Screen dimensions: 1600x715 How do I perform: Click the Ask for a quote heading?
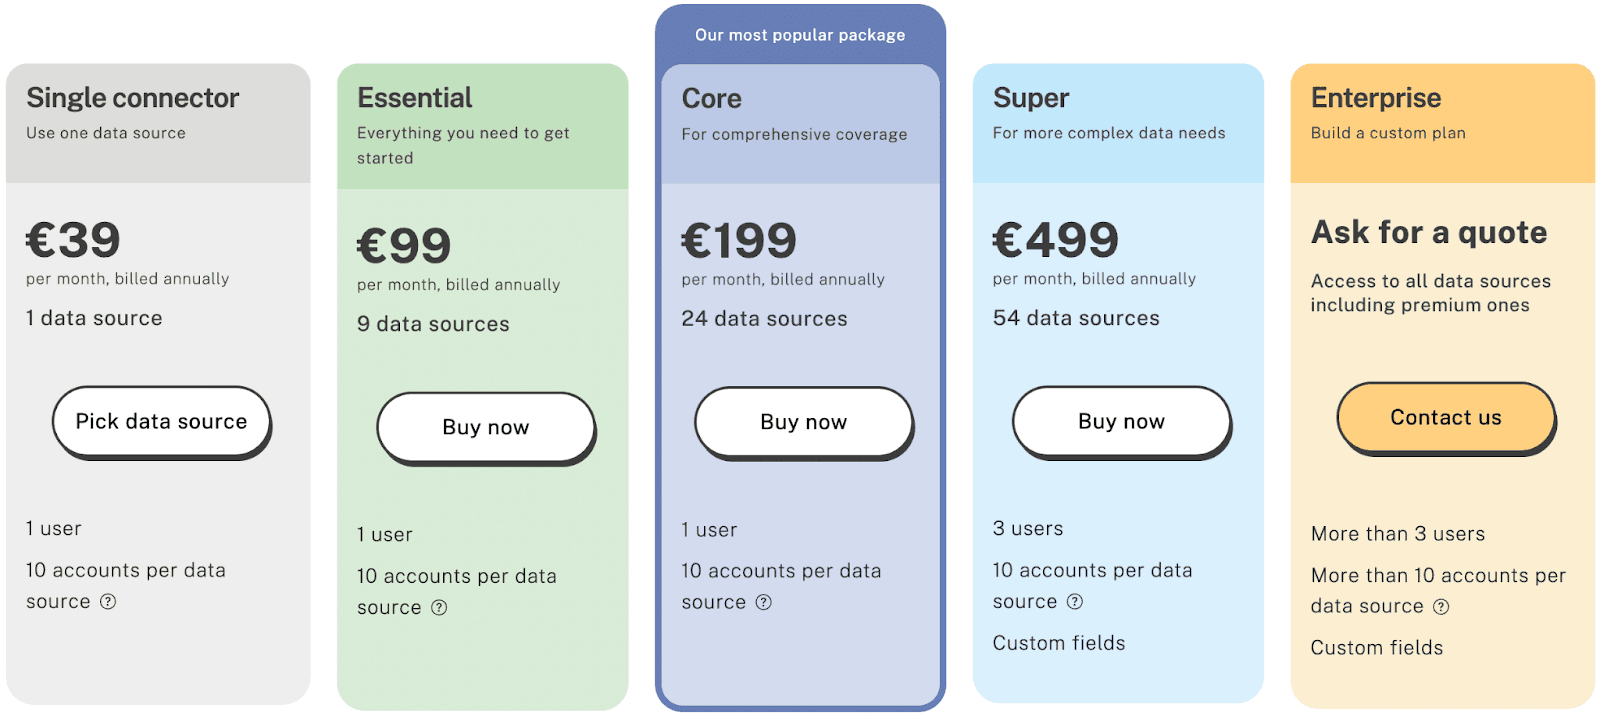[1429, 233]
